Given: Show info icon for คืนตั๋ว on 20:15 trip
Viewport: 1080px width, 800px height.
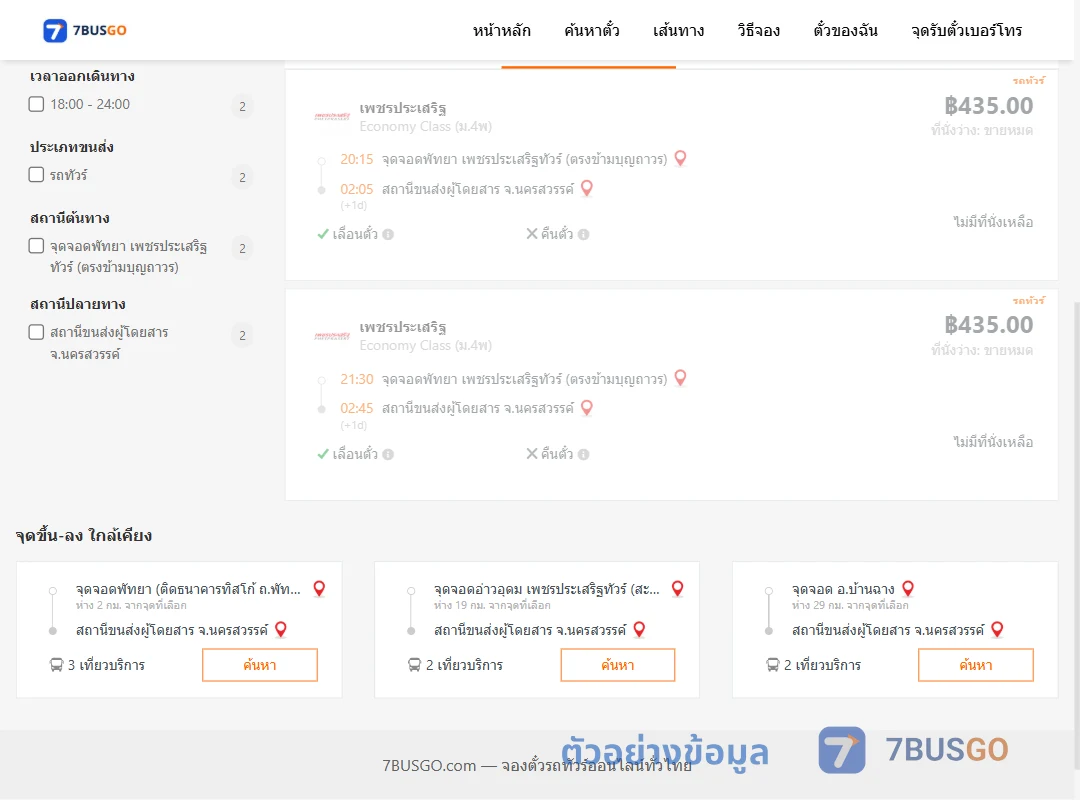Looking at the screenshot, I should pos(583,234).
